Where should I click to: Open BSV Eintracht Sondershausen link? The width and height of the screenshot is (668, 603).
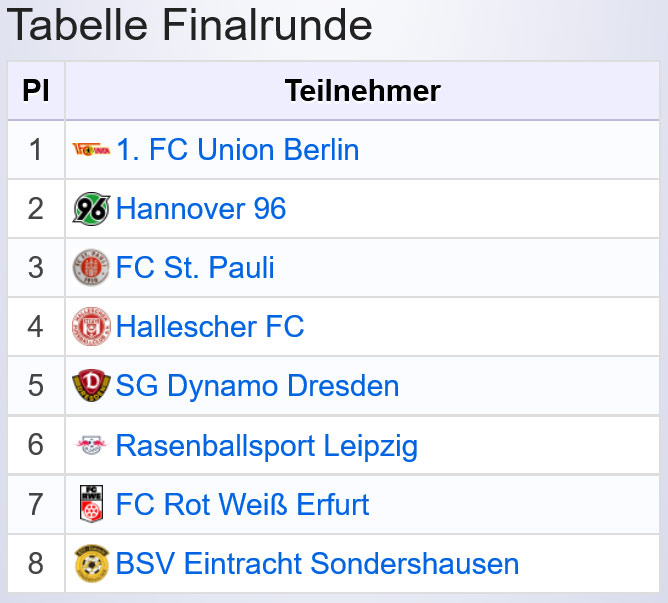(x=317, y=563)
